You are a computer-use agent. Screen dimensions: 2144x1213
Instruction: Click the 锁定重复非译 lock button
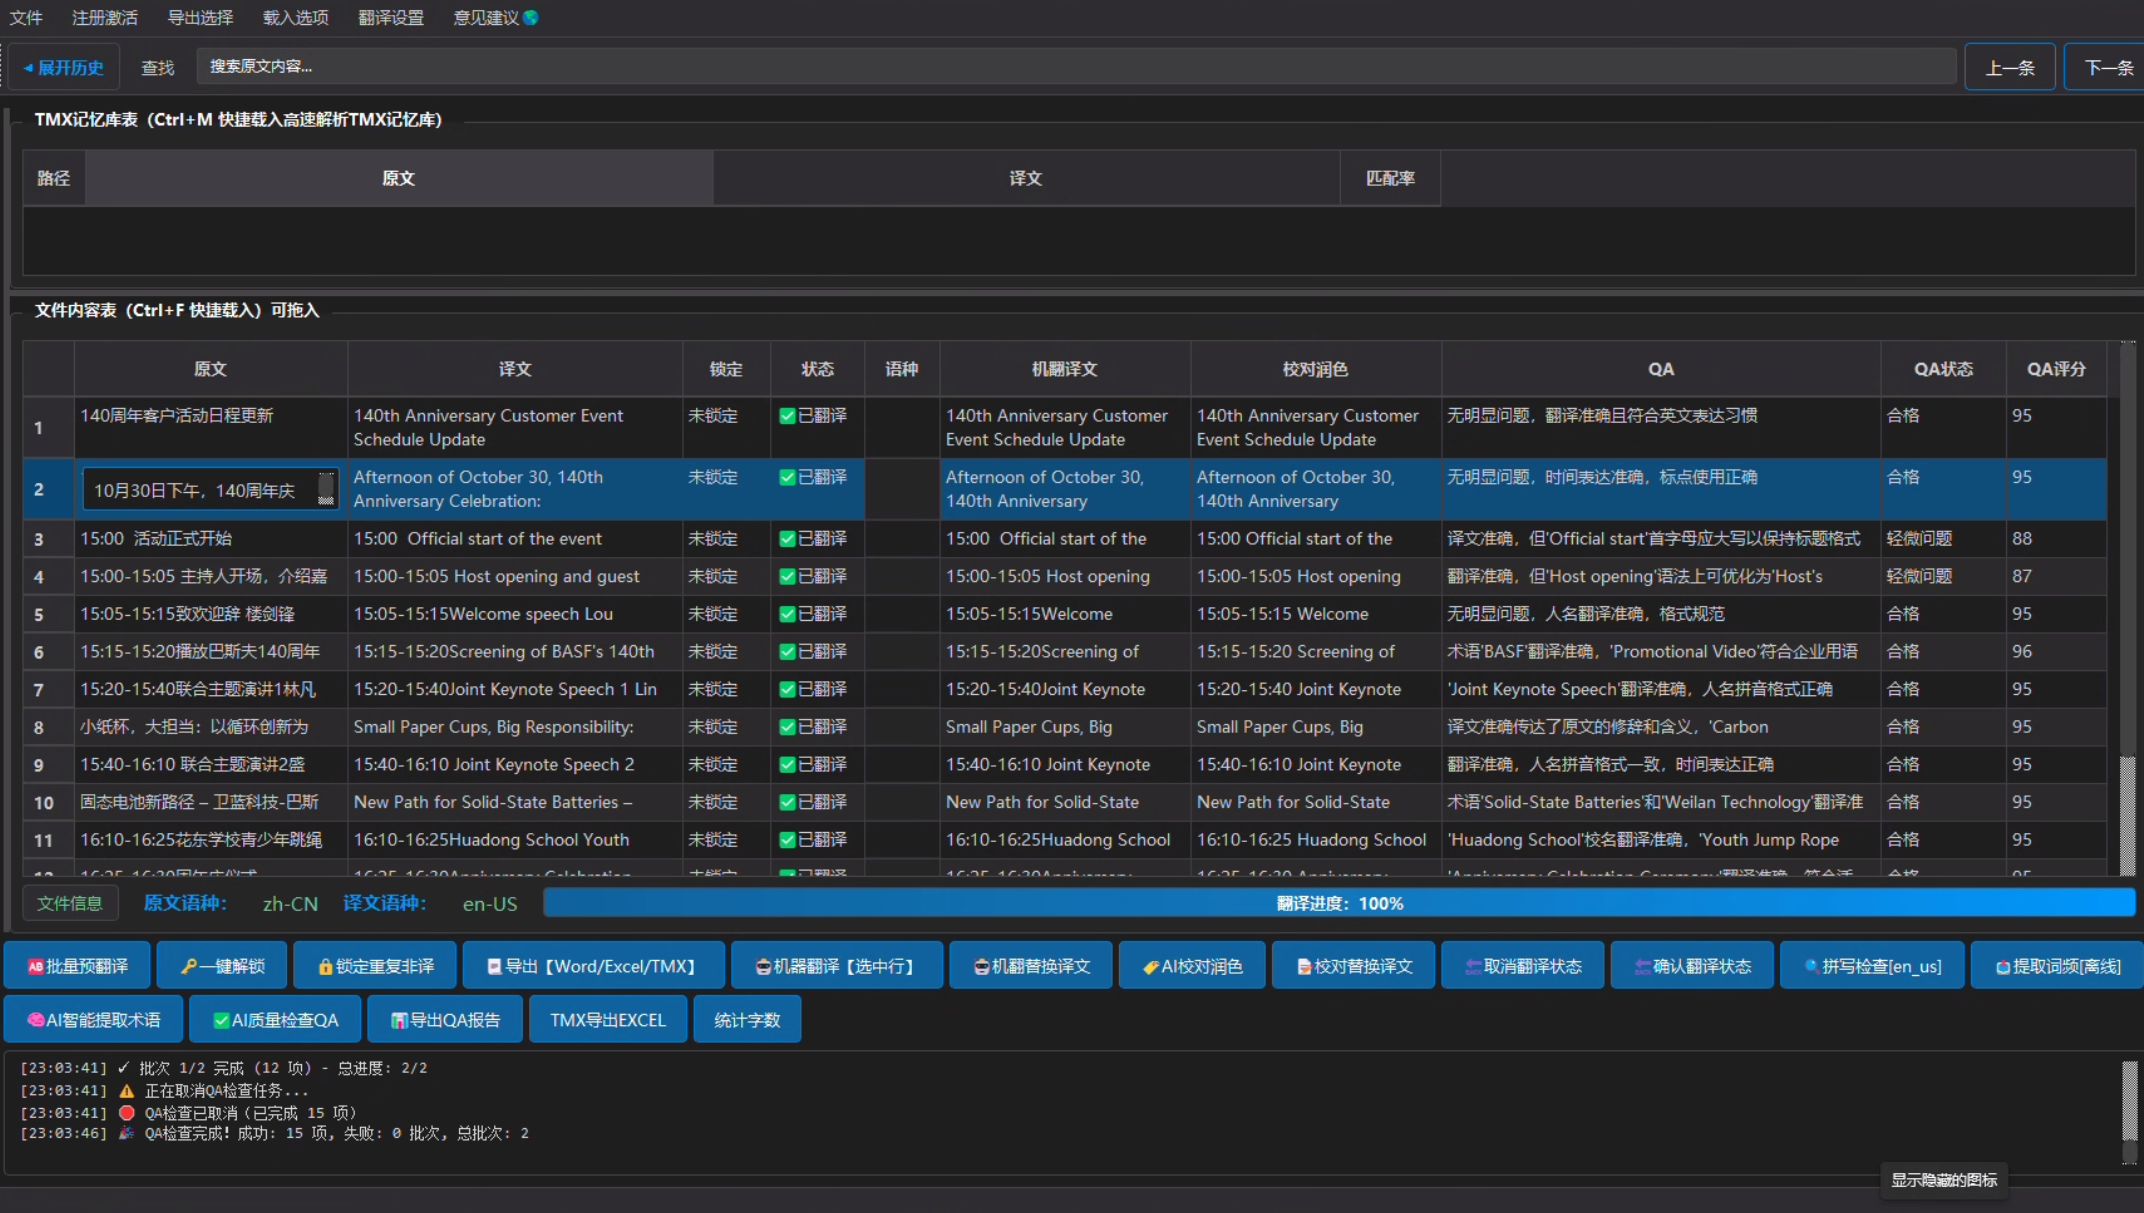(375, 966)
